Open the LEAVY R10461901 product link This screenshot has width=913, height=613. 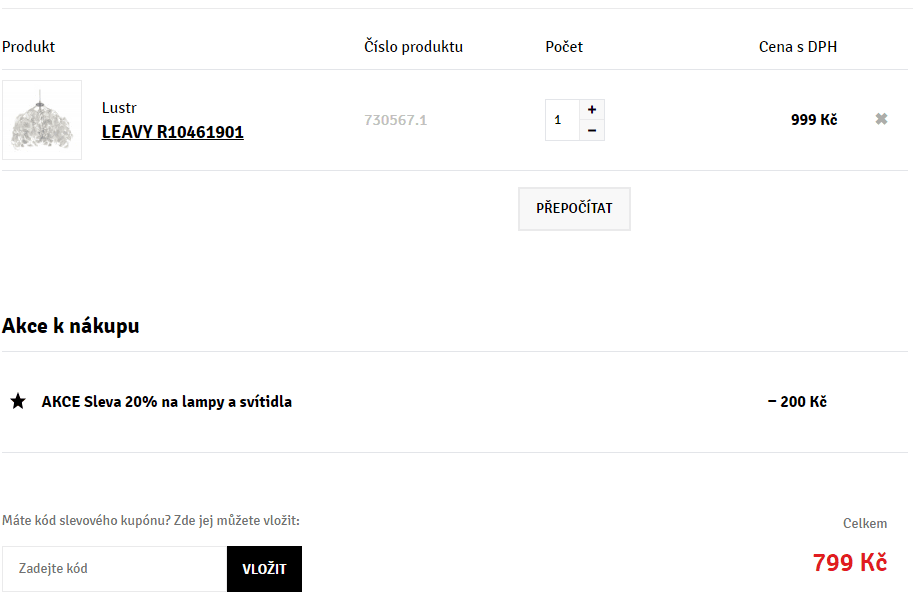tap(173, 132)
